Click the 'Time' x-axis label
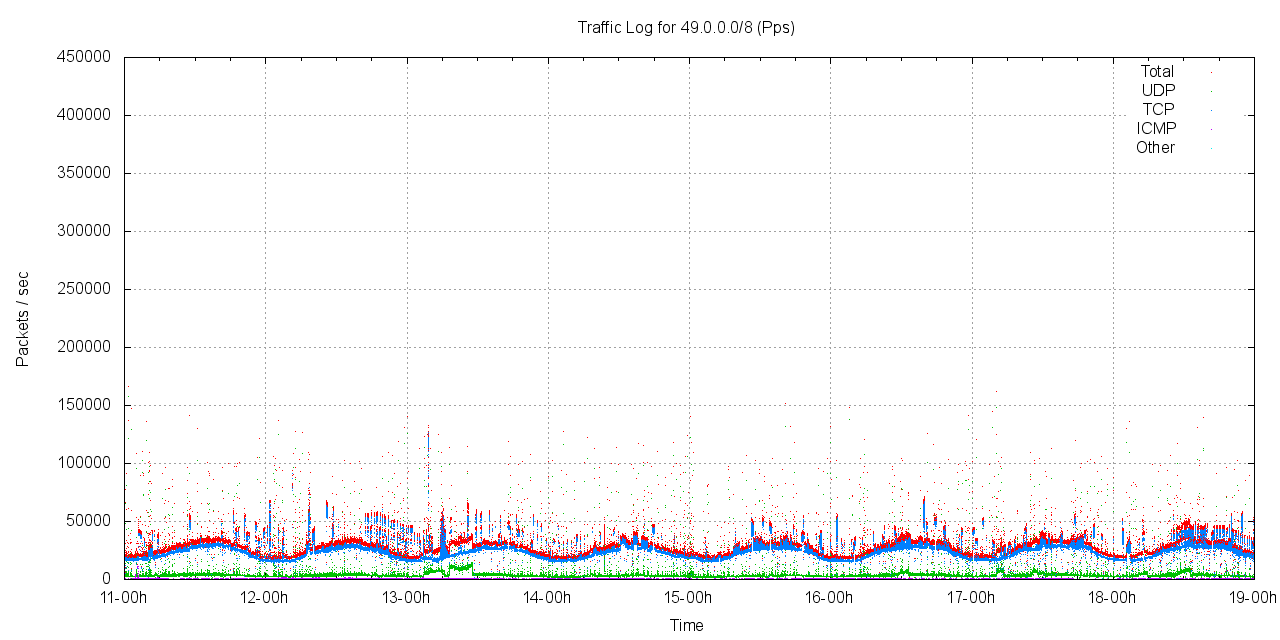1280x640 pixels. point(686,626)
